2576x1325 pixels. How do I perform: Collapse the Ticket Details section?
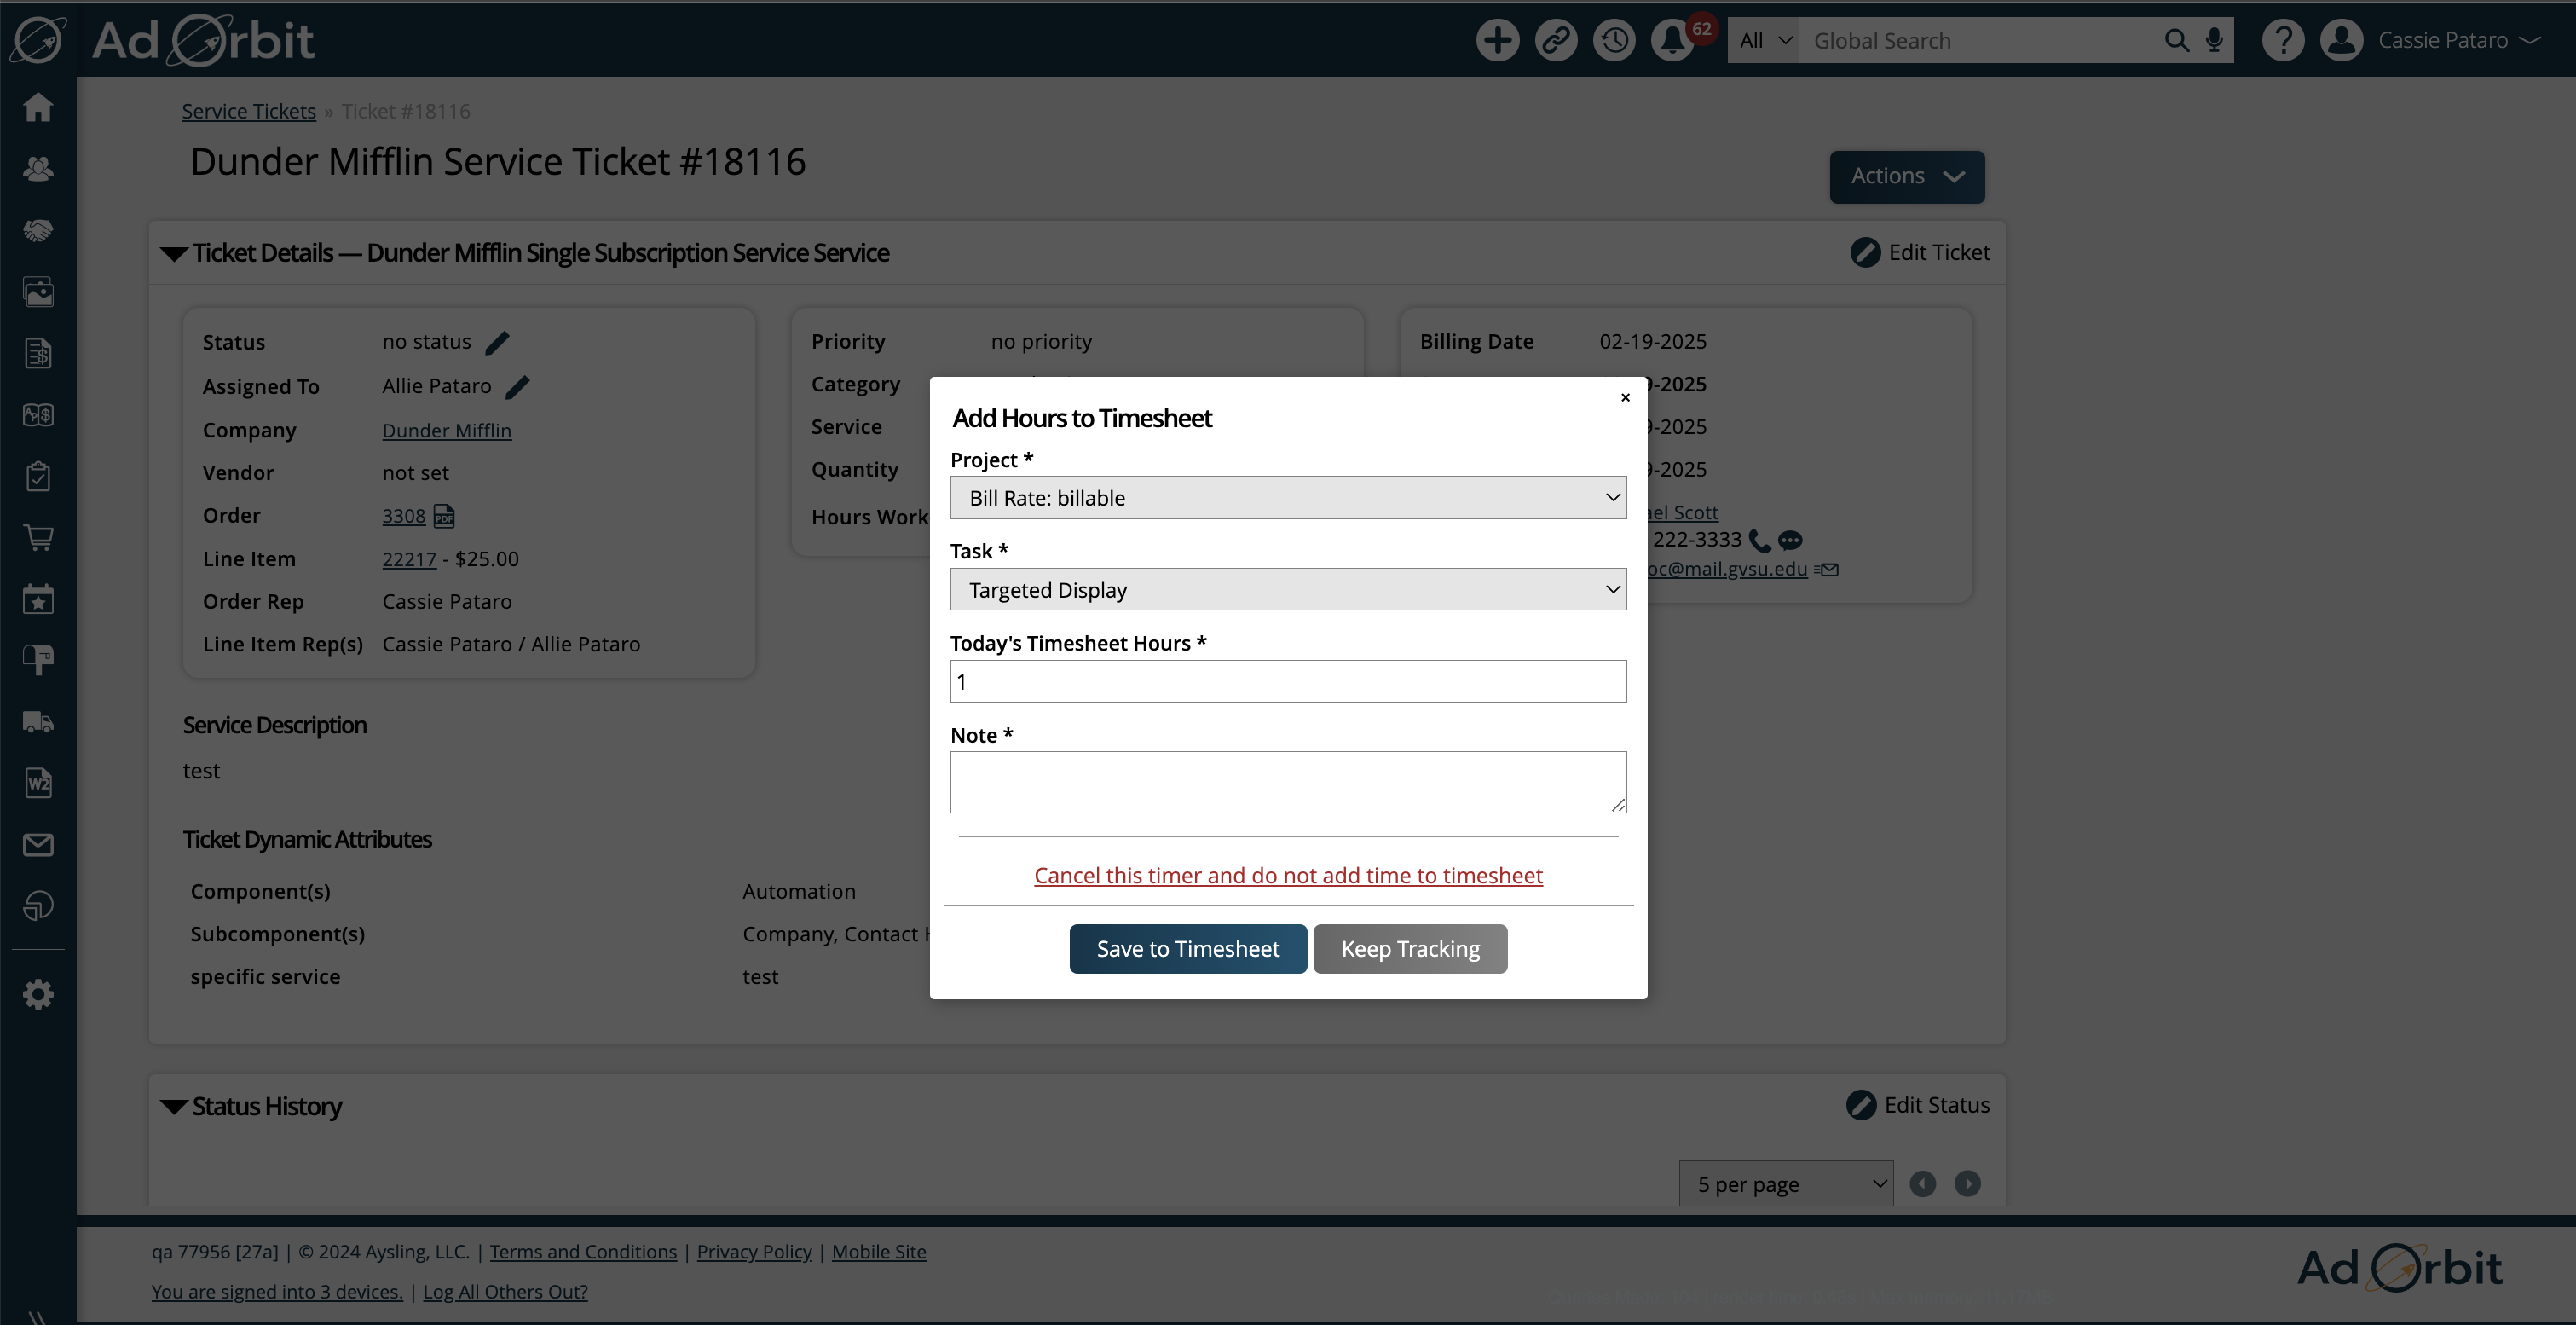[174, 254]
